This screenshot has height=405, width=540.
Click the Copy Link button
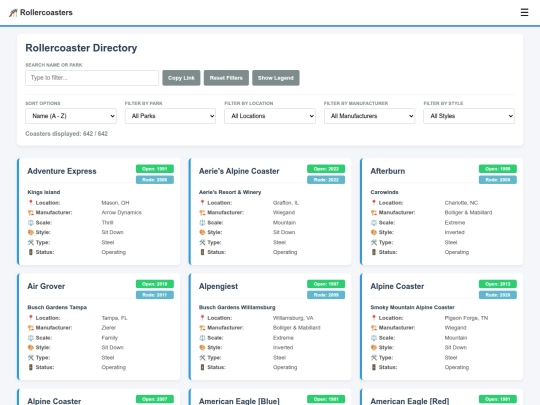point(181,78)
